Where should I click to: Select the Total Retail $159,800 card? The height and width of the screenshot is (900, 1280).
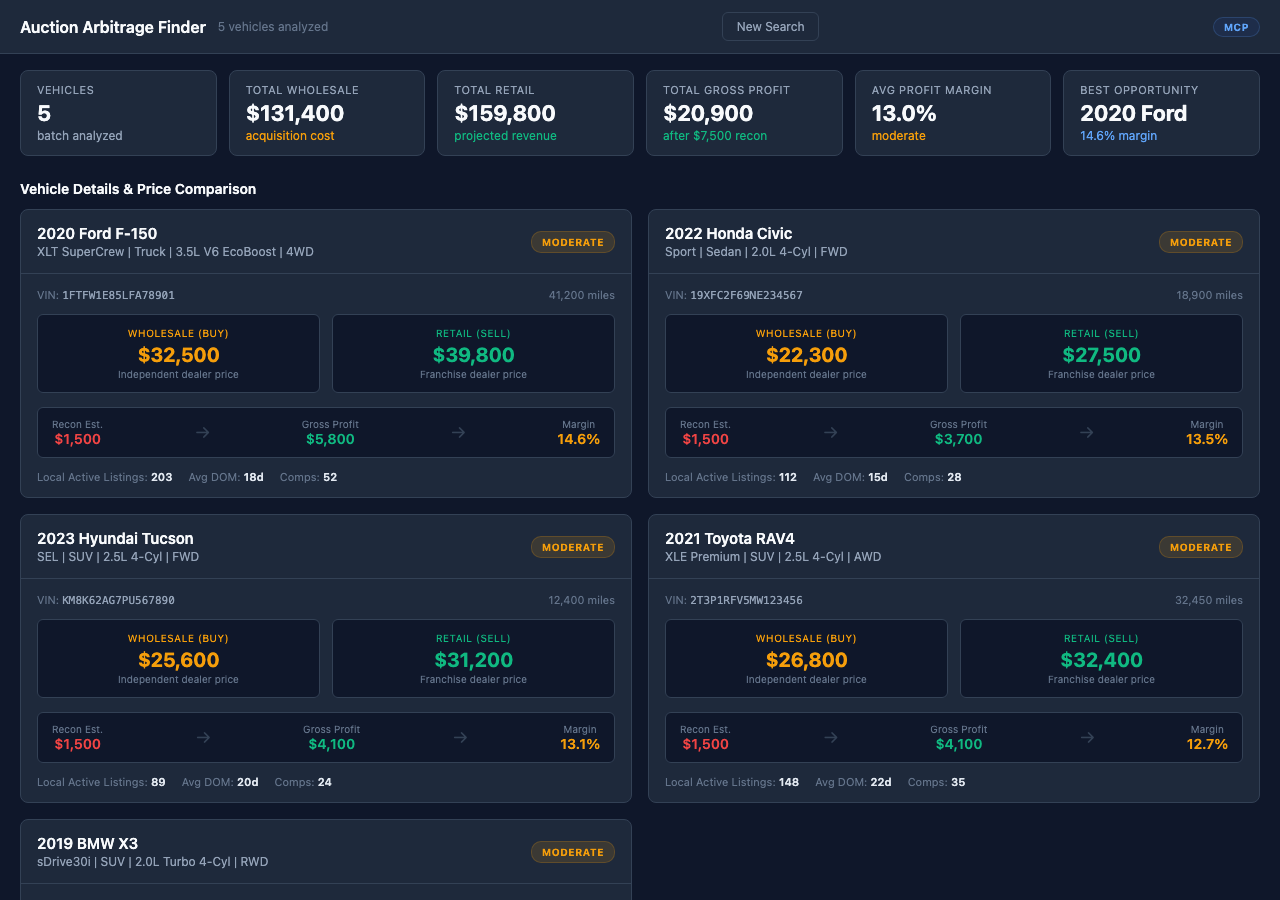[x=535, y=113]
